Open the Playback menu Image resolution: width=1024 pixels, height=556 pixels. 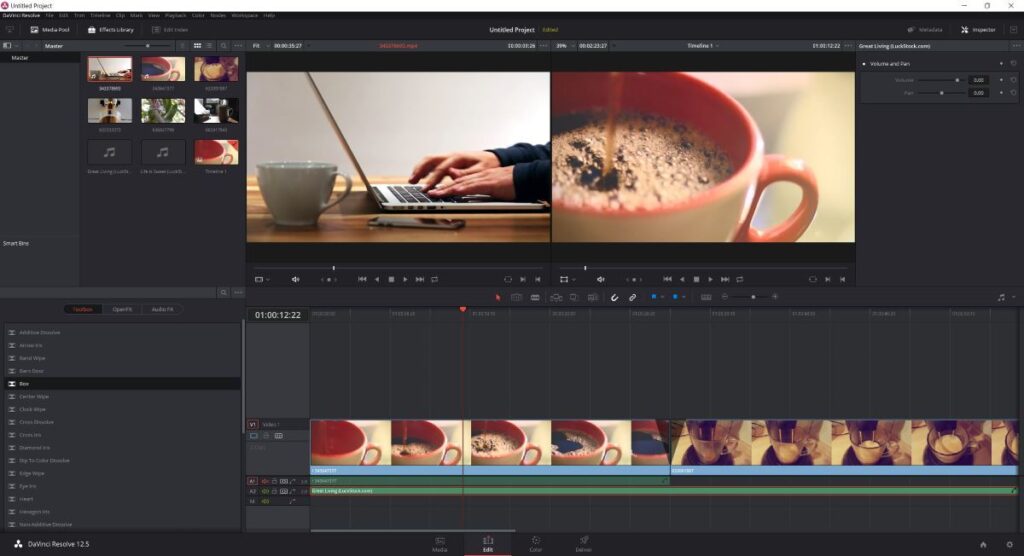pyautogui.click(x=174, y=16)
